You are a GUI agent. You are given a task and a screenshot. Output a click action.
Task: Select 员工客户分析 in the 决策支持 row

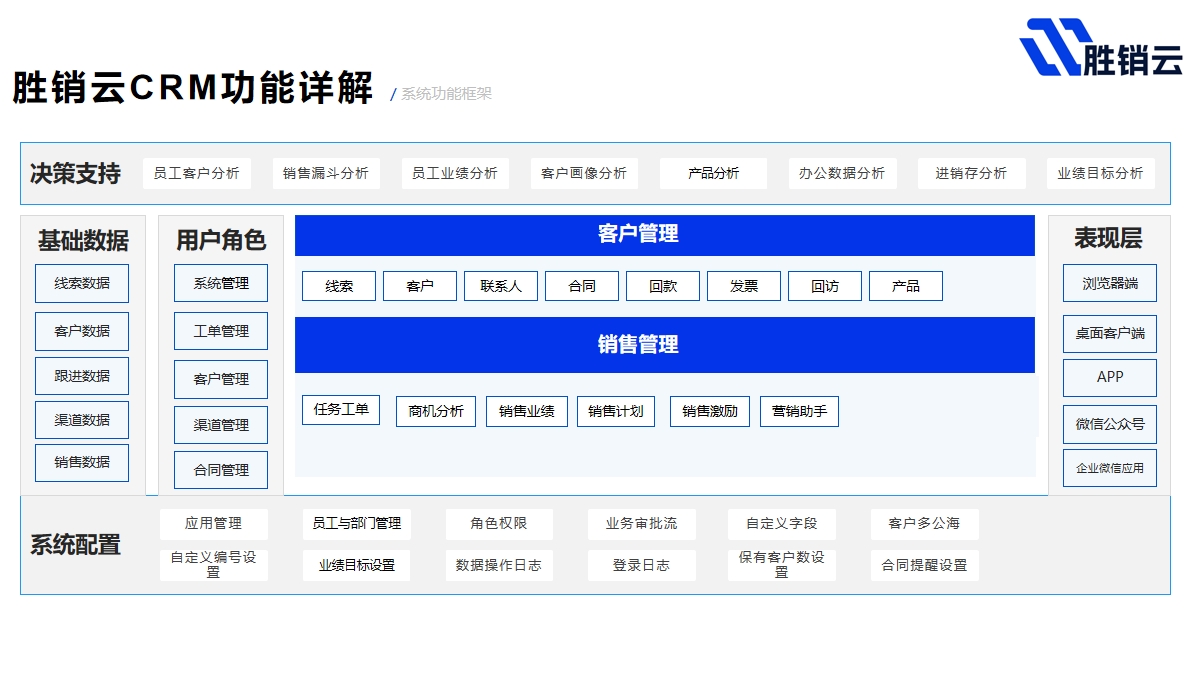point(197,173)
